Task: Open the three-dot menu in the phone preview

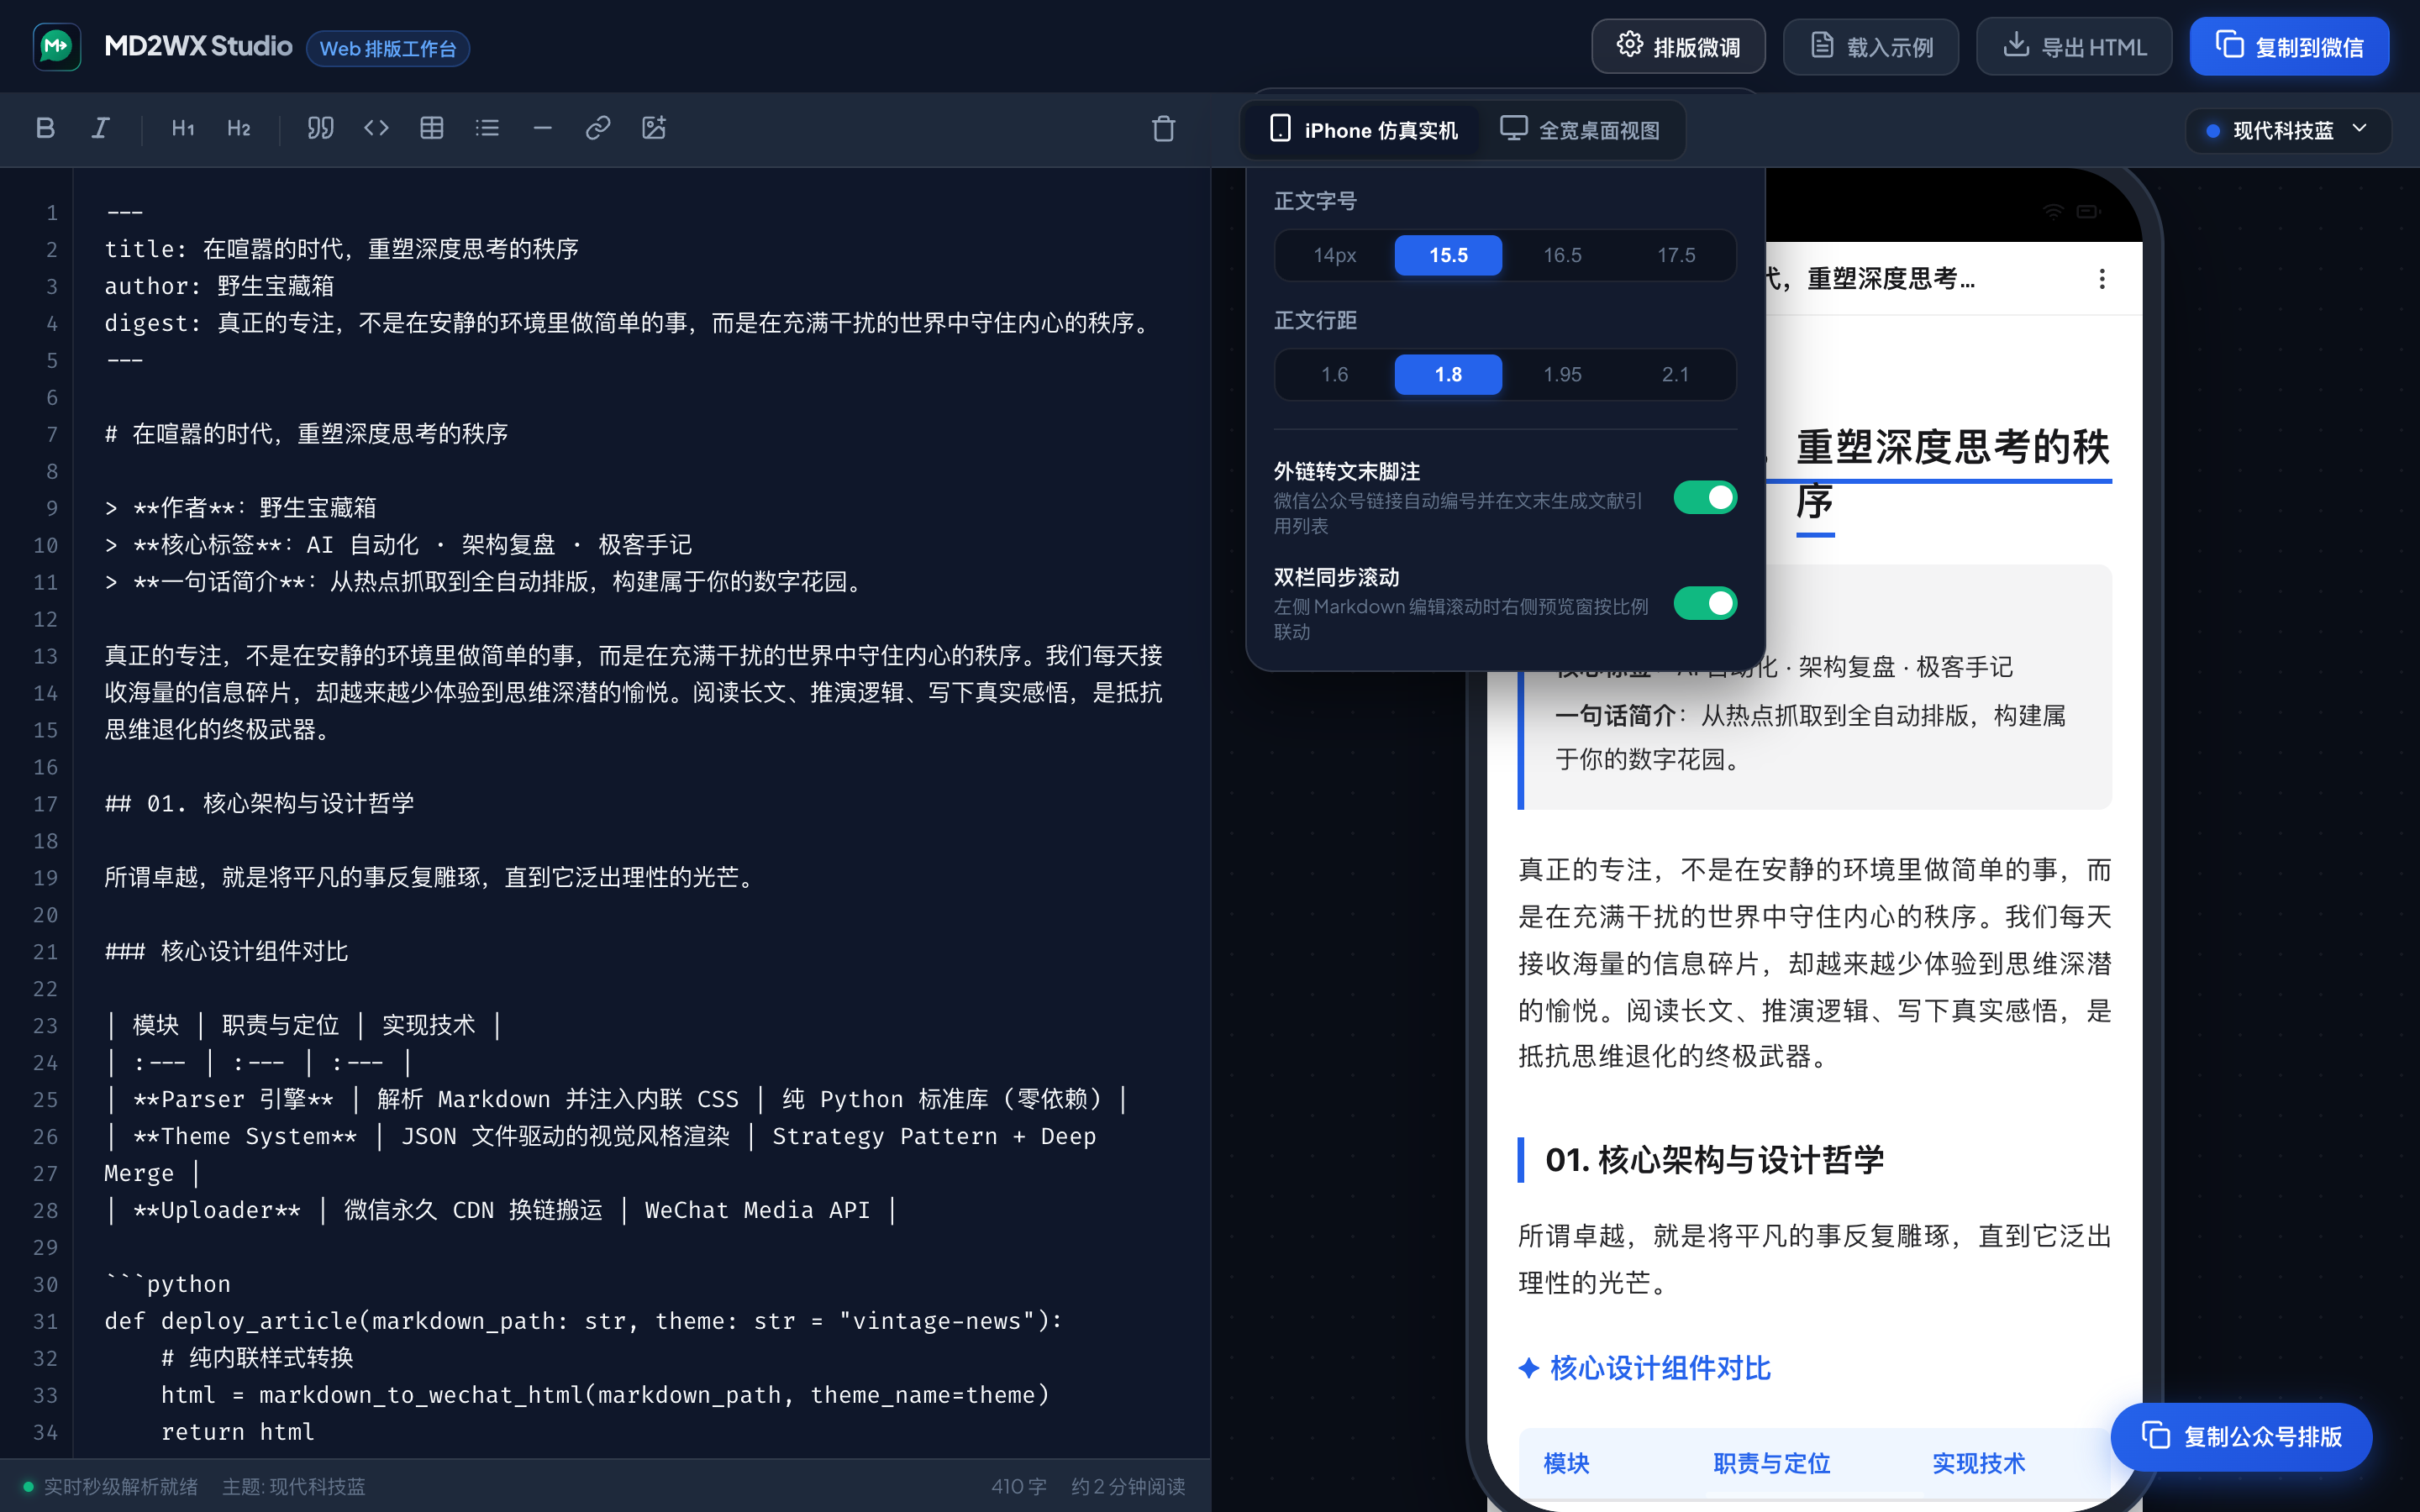Action: 2102,279
